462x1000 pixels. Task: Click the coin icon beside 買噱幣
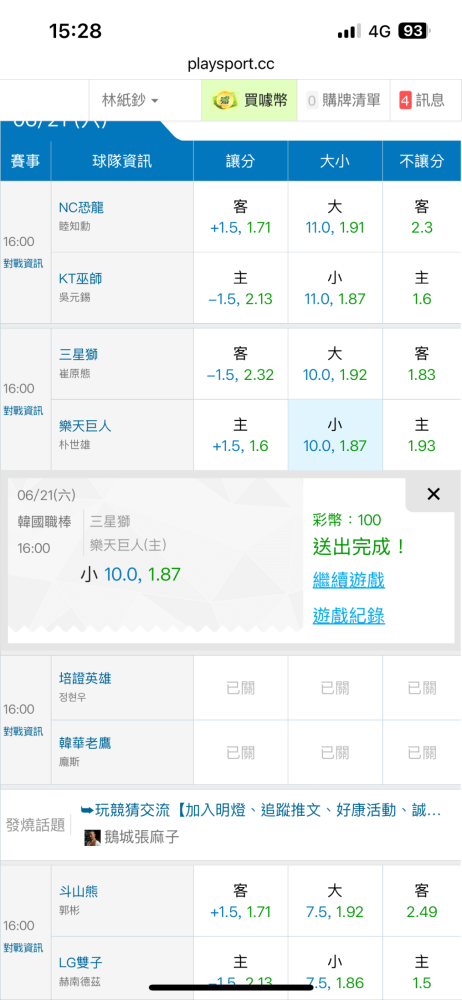pyautogui.click(x=224, y=100)
